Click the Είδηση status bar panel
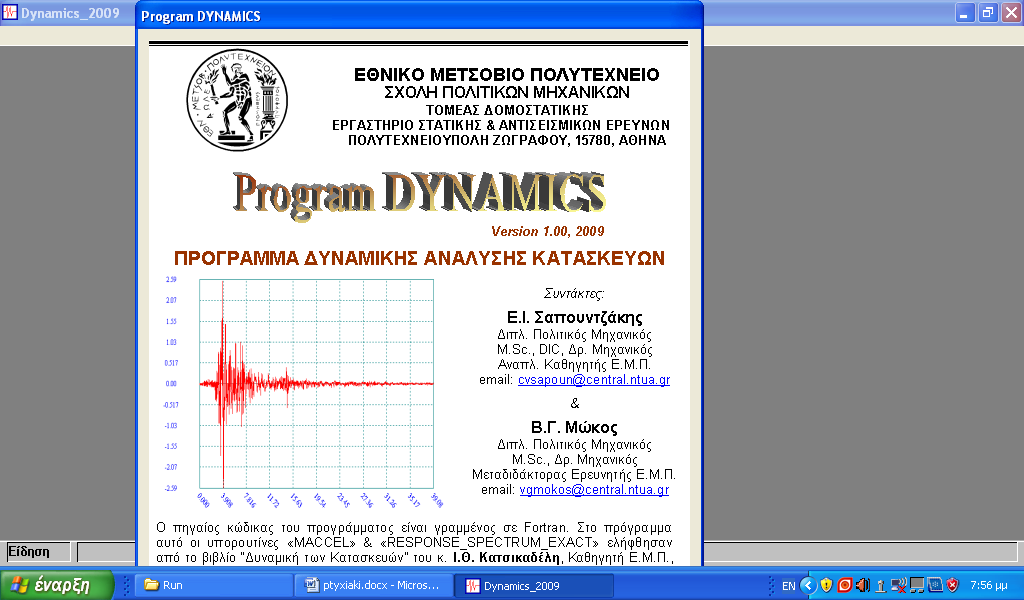 [38, 552]
